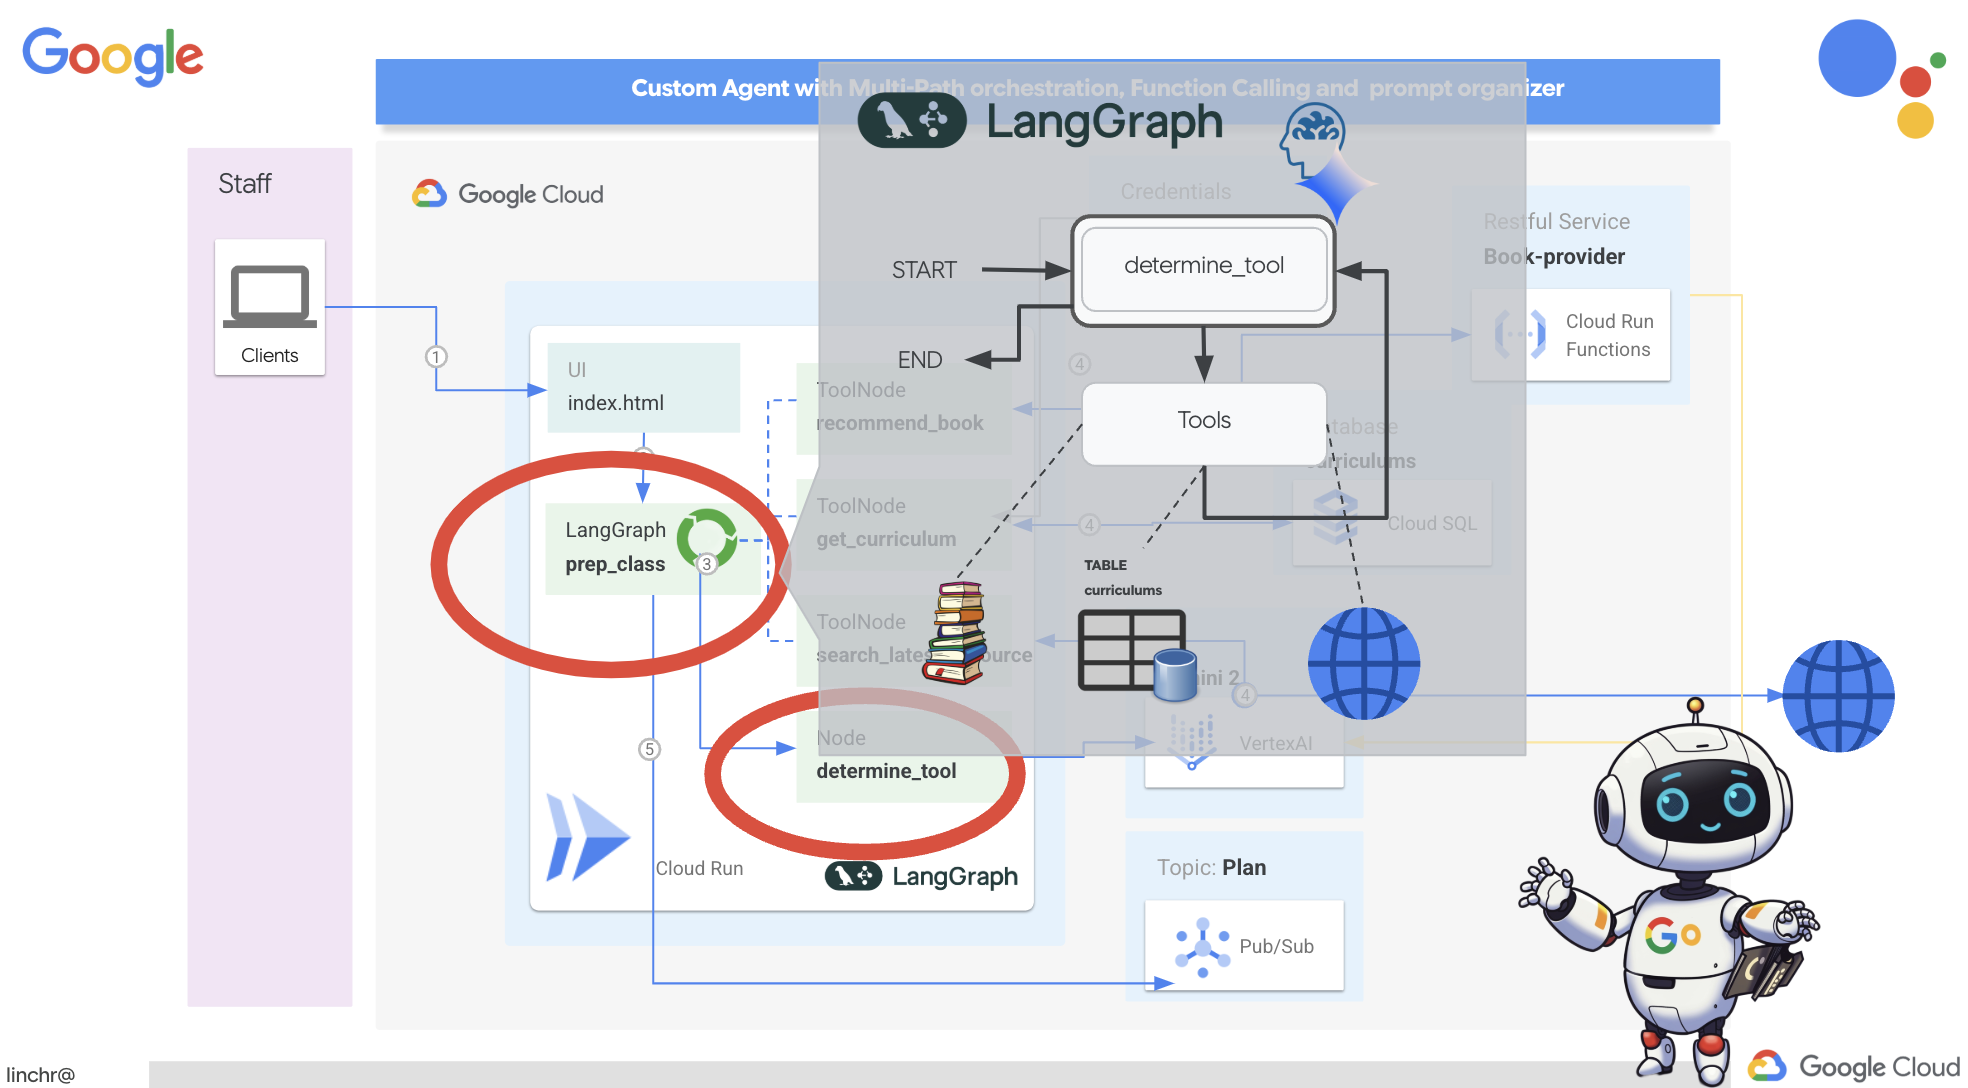Screen dimensions: 1968x1088
Task: Select the VertexAI icon
Action: [1192, 742]
